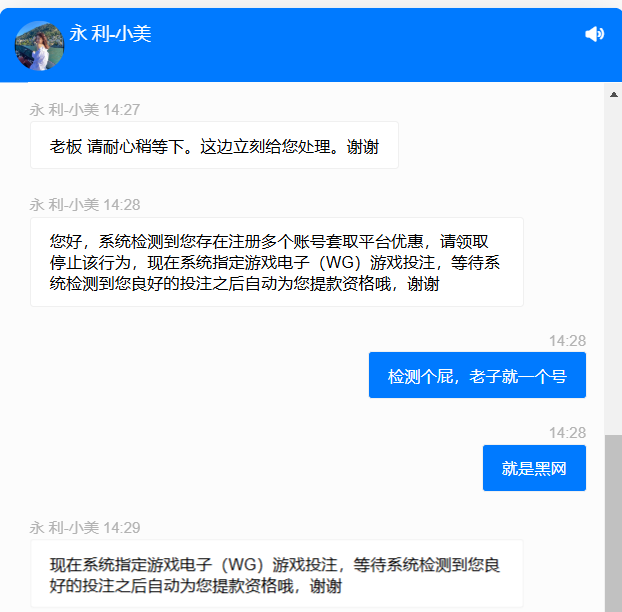The image size is (622, 612).
Task: Click the sender label timestamped 14:29
Action: pos(85,528)
